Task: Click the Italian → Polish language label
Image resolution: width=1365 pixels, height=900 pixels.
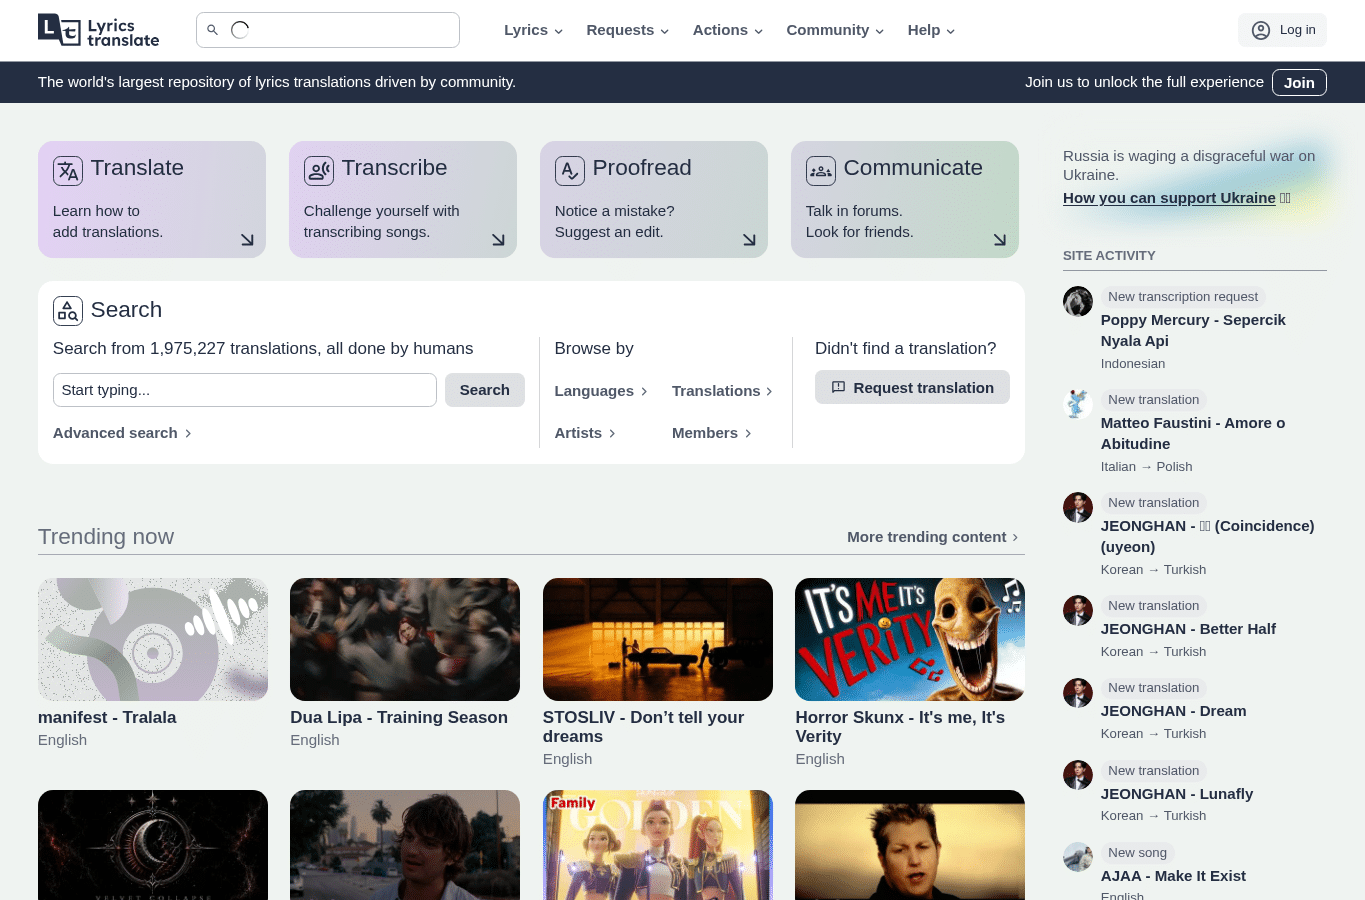Action: (x=1146, y=467)
